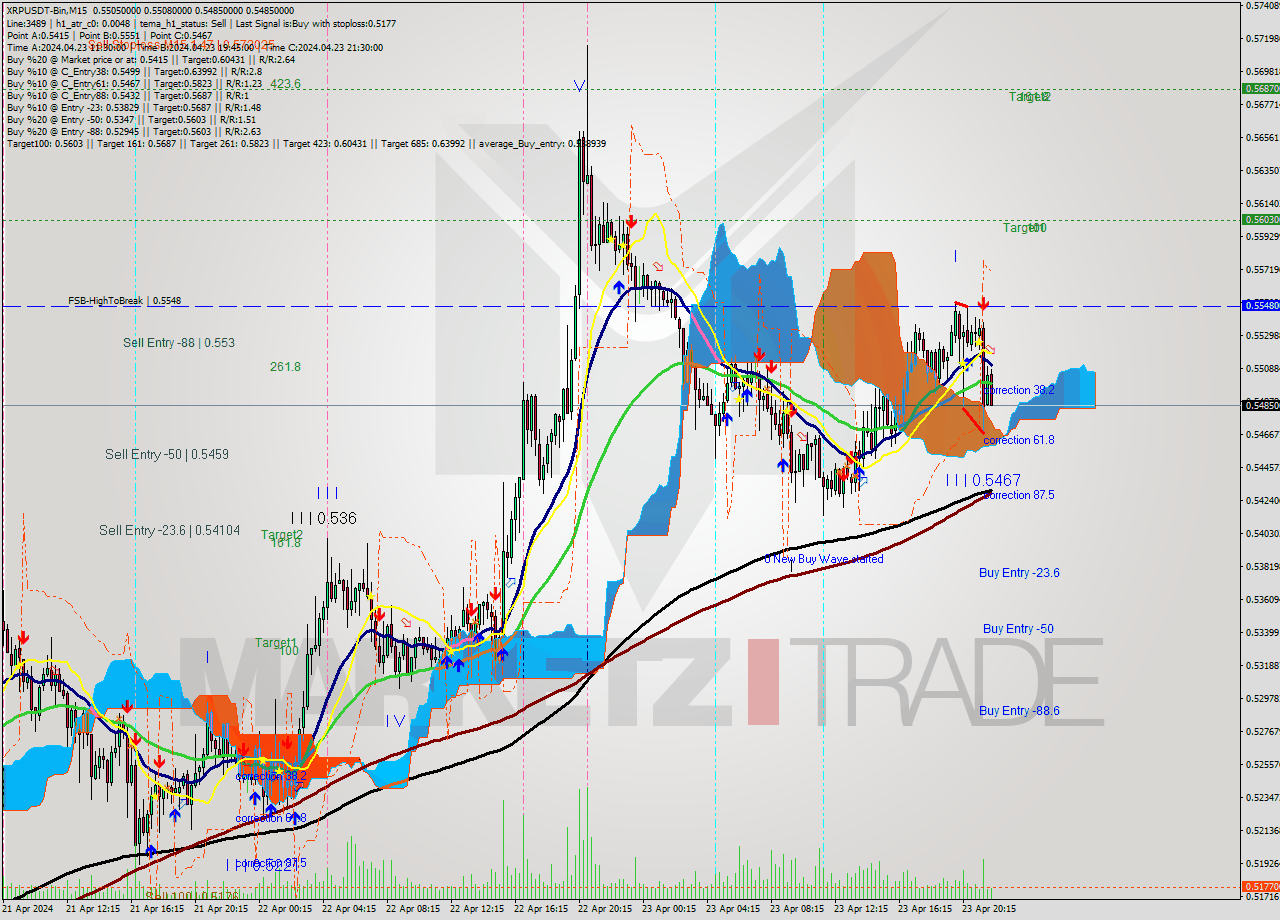Click the 'Buy Entry -50' label
Screen dimensions: 1280x920
[x=1018, y=629]
